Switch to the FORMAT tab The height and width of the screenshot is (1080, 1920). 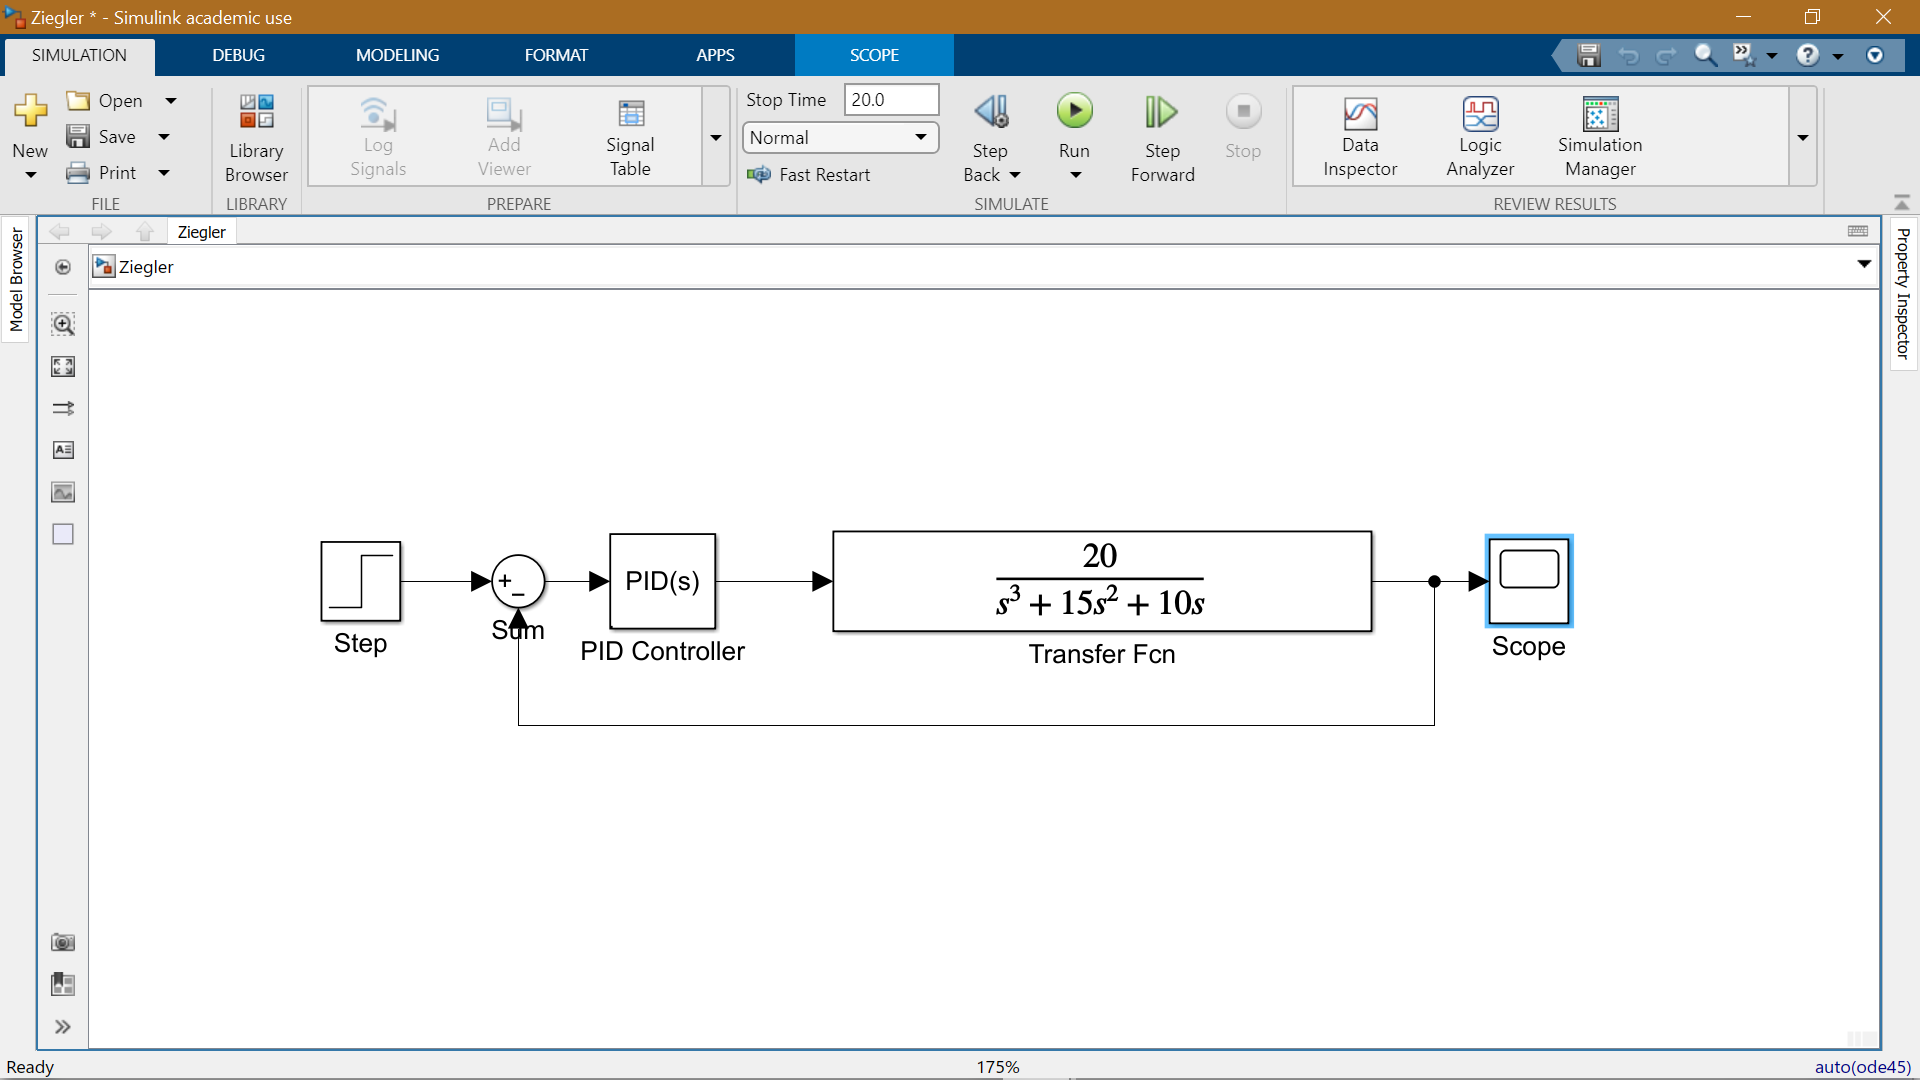556,55
